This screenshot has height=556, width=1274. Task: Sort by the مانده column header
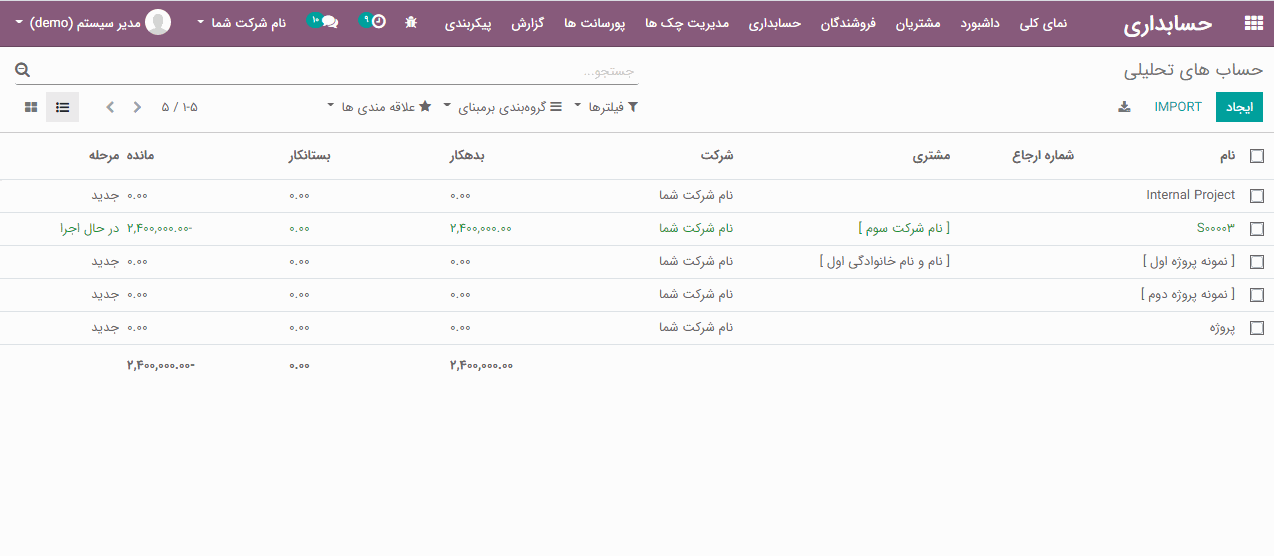point(141,156)
